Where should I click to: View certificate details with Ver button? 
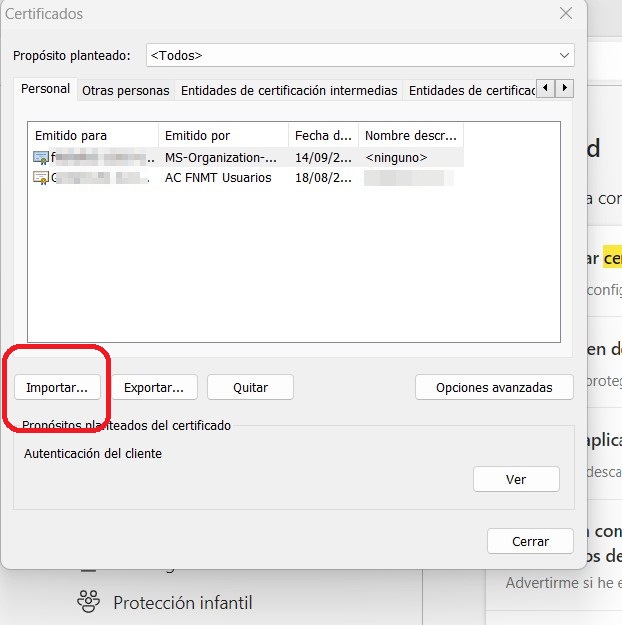point(516,479)
